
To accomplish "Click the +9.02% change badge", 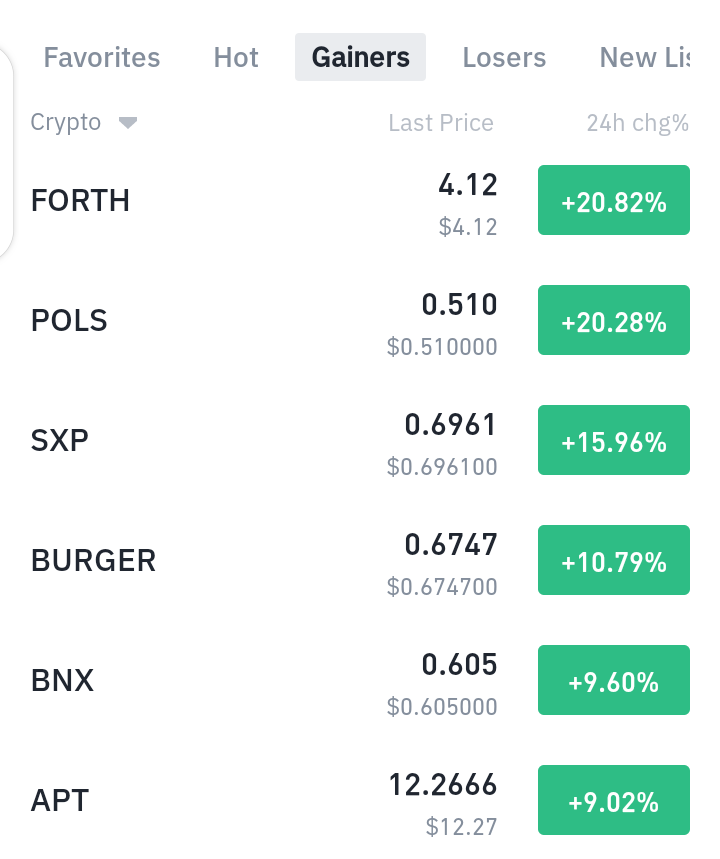I will tap(614, 800).
